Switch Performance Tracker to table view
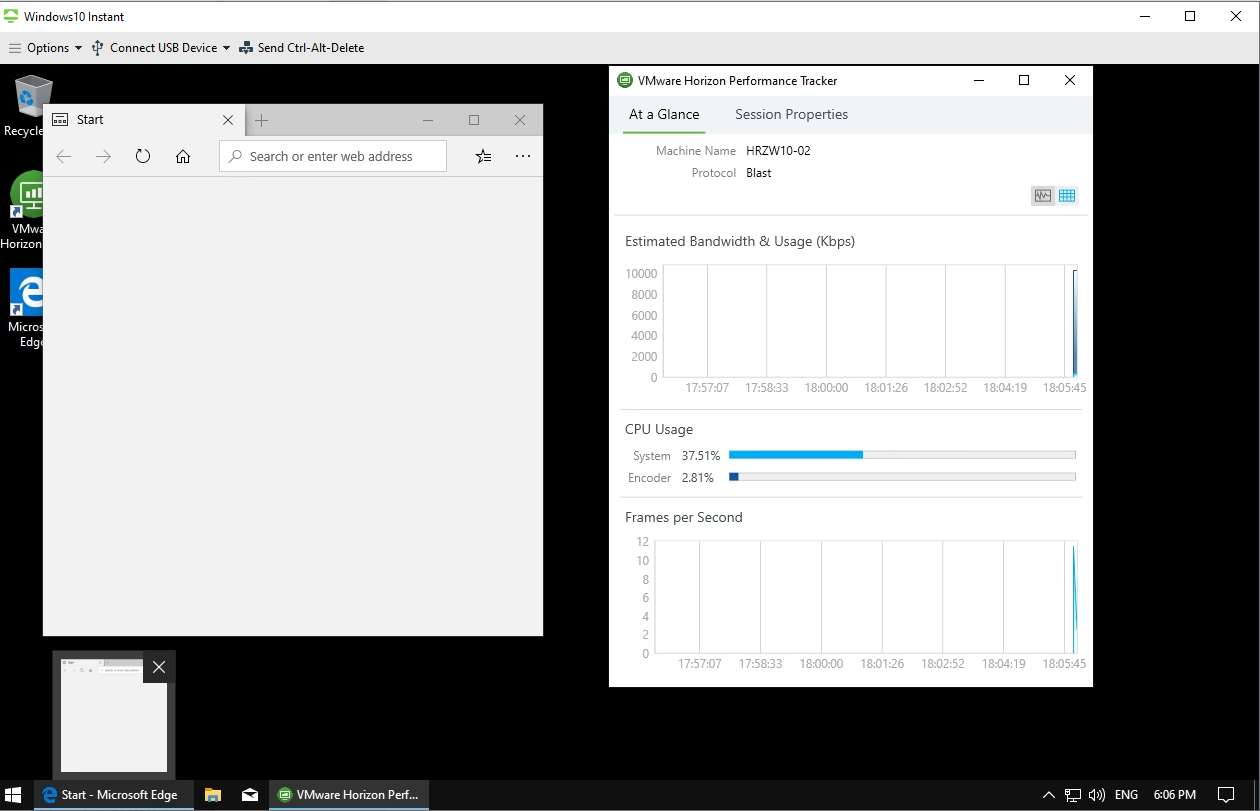 tap(1067, 196)
